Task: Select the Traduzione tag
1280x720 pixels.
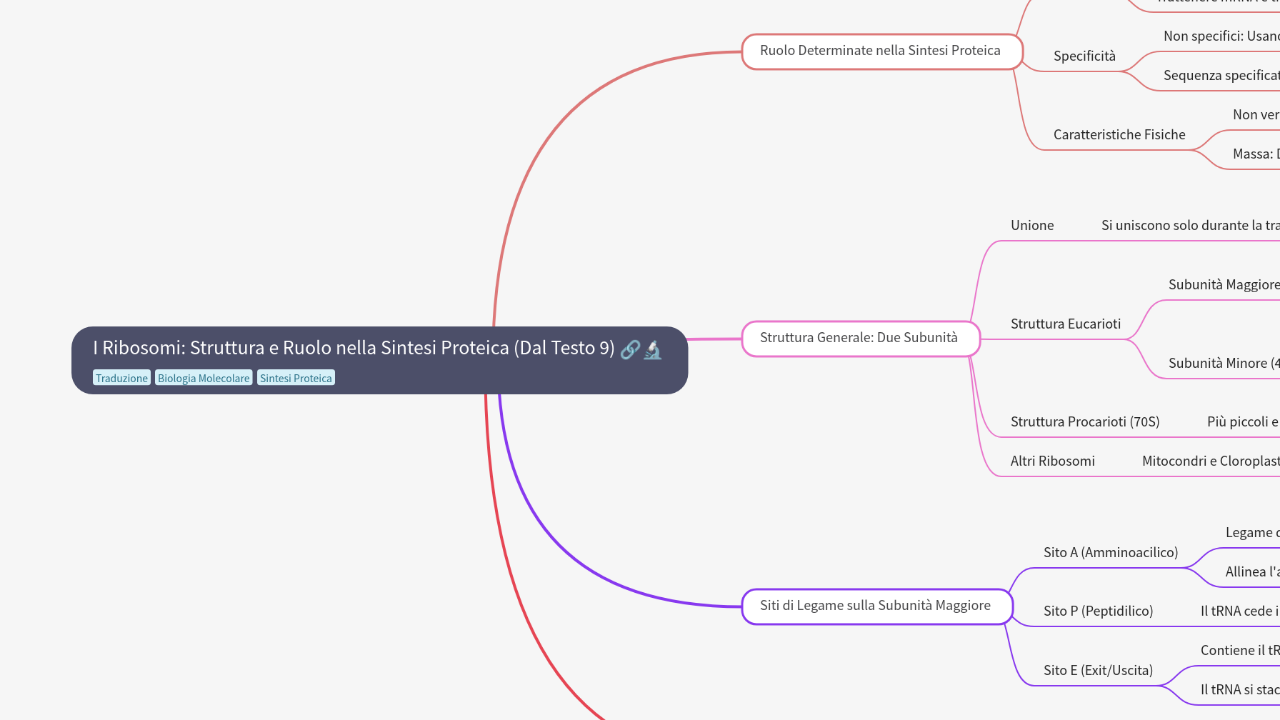Action: [122, 378]
